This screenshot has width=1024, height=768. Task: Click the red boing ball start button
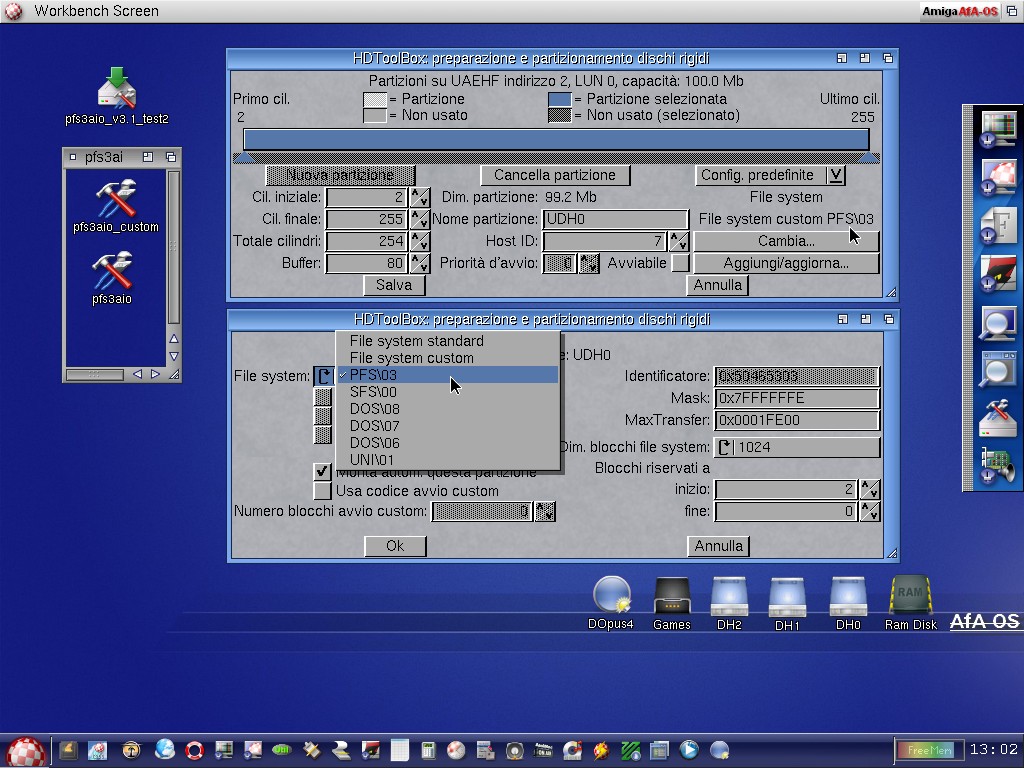[x=26, y=750]
